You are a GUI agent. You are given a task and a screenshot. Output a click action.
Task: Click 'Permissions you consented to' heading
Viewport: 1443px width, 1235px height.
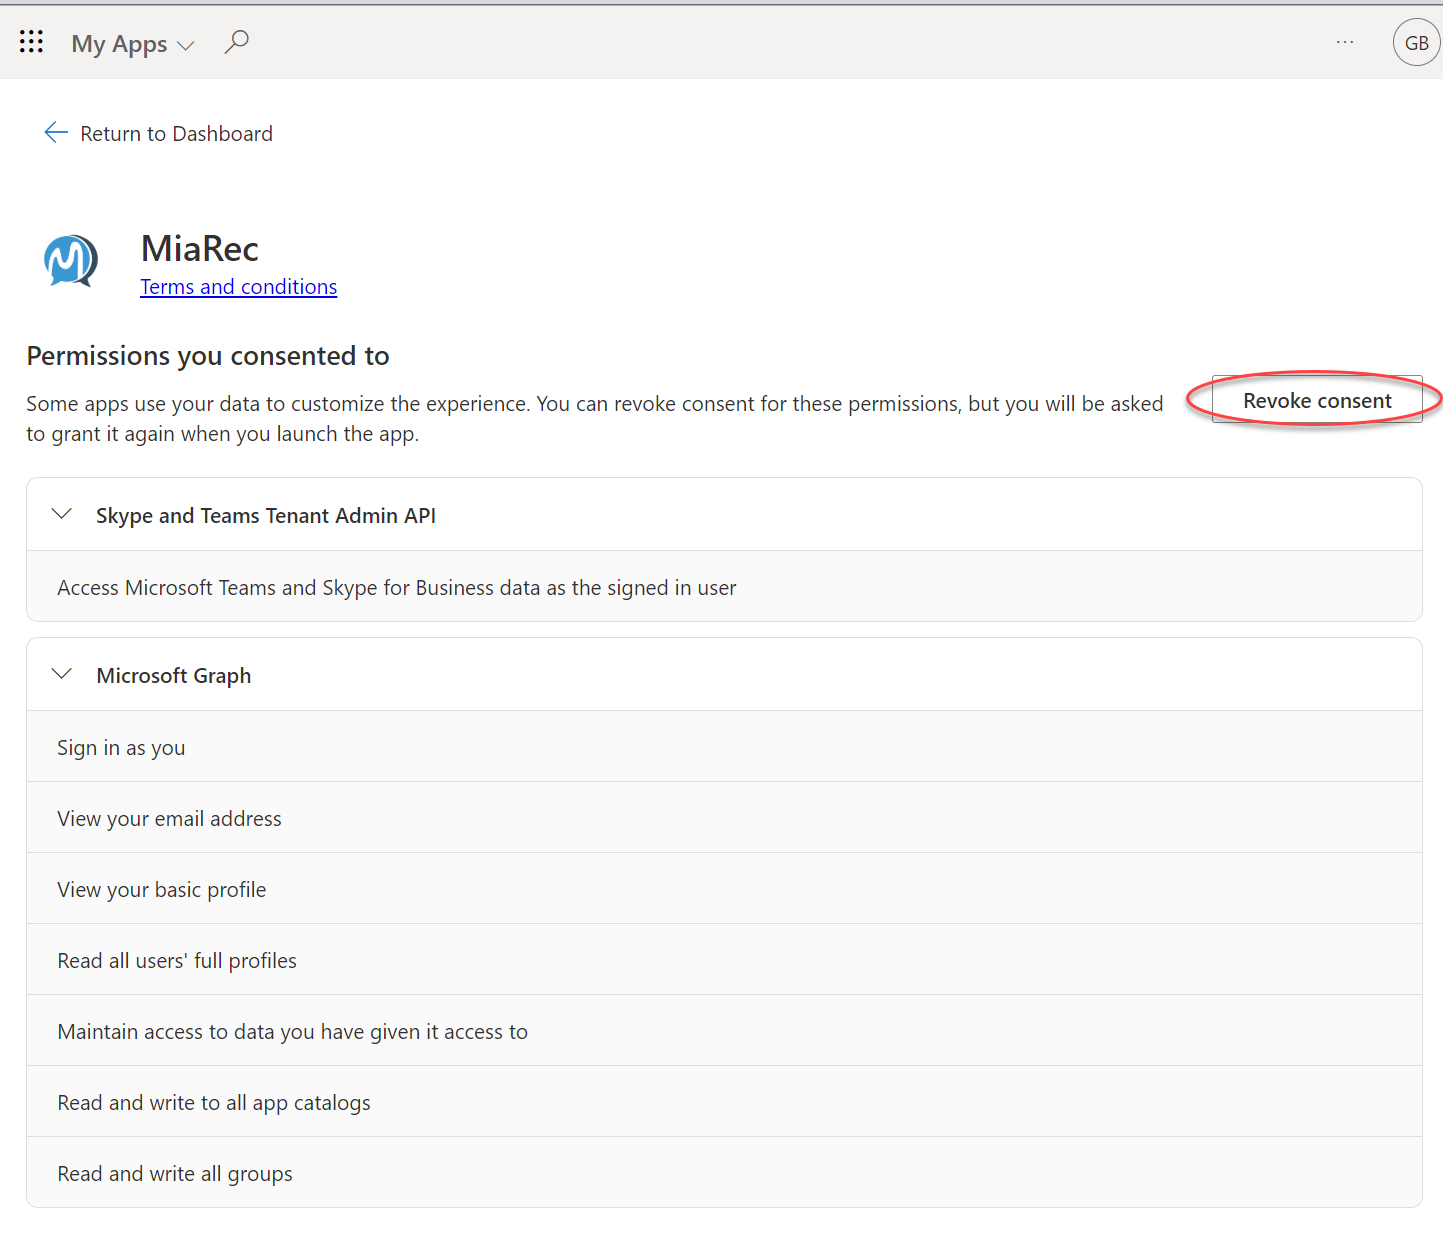(x=208, y=356)
